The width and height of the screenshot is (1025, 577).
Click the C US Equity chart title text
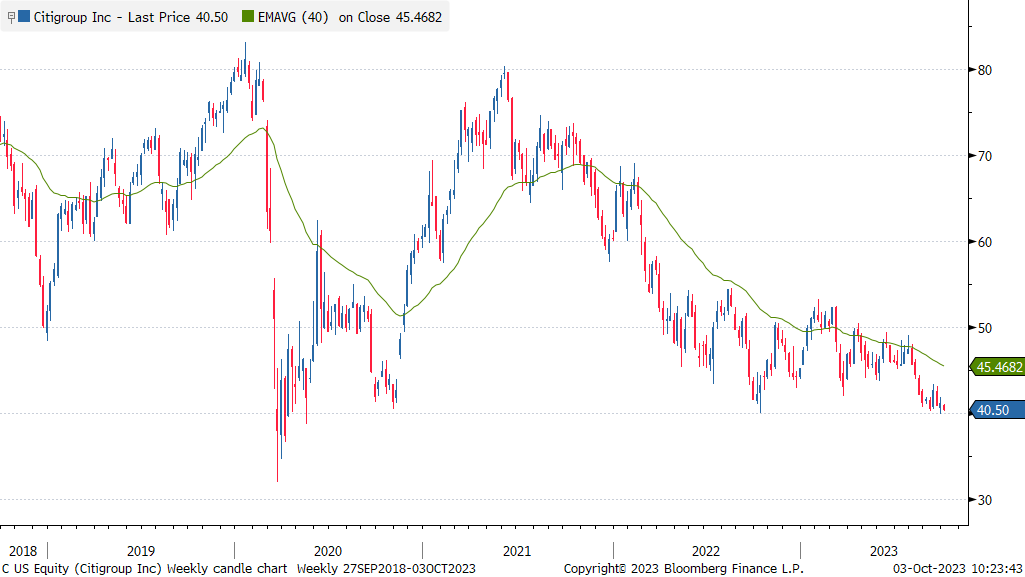click(x=144, y=569)
